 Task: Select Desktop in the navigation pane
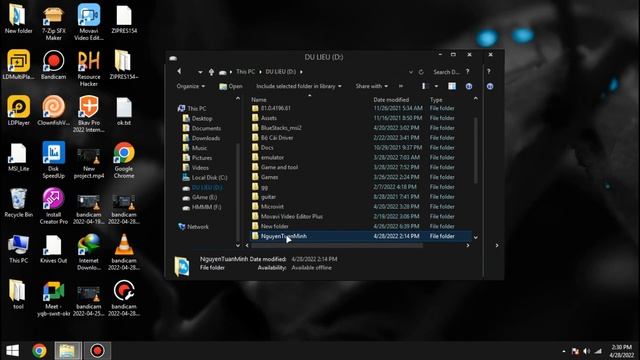(198, 118)
